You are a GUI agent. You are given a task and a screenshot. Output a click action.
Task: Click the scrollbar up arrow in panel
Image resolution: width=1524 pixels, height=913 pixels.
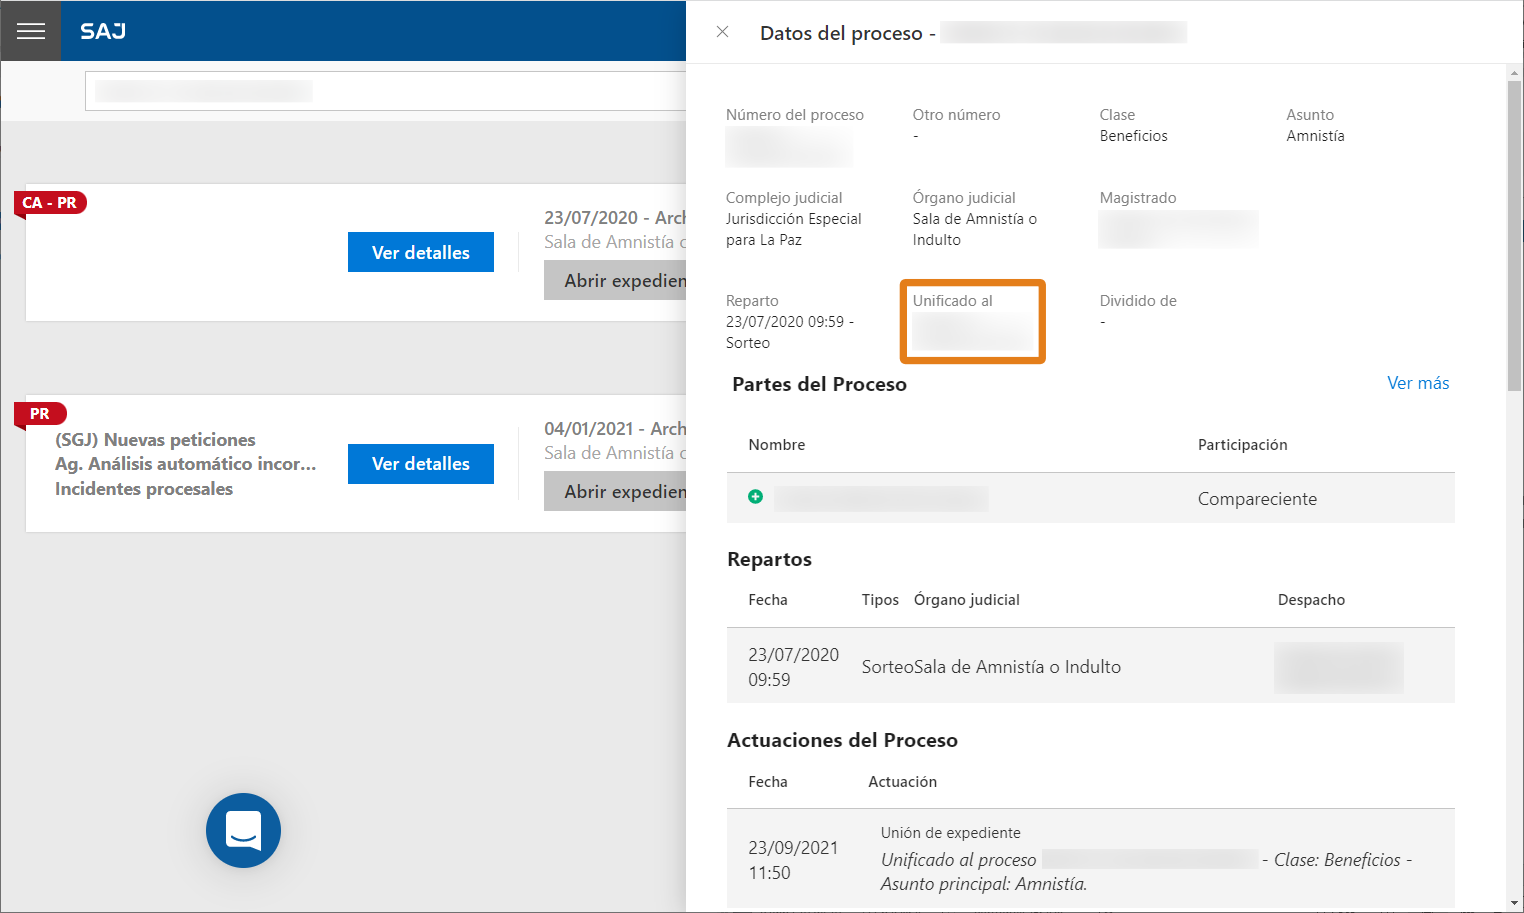[1514, 72]
